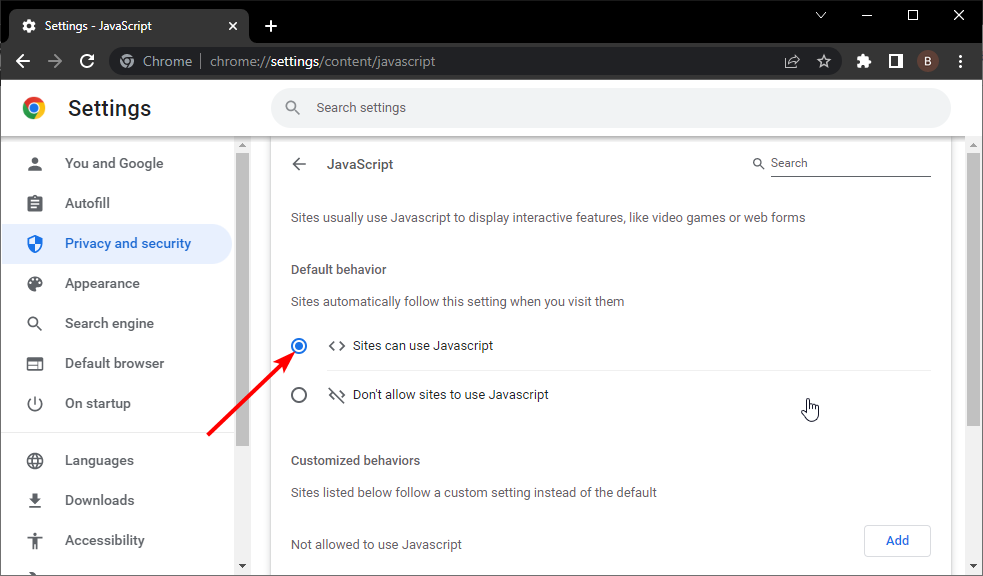Screen dimensions: 983x576
Task: Select the Settings - JavaScript tab
Action: pos(129,26)
